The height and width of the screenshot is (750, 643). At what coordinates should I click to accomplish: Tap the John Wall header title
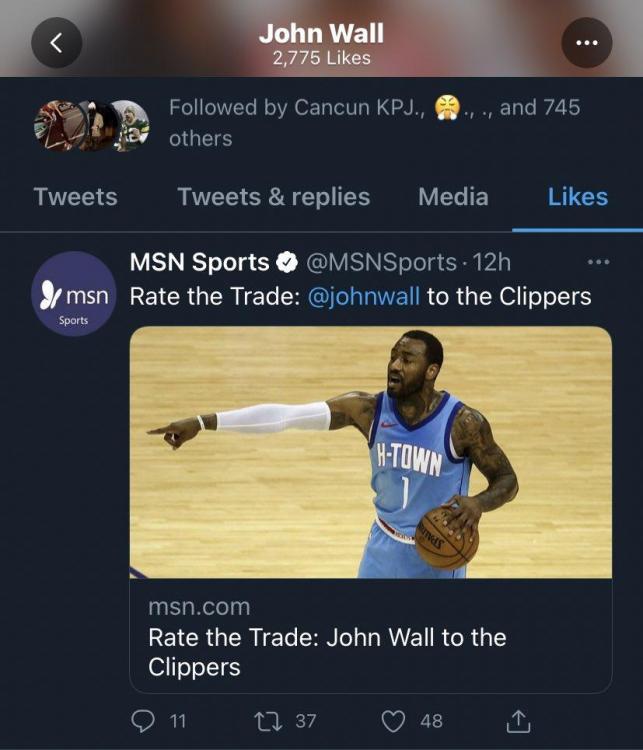click(x=321, y=33)
